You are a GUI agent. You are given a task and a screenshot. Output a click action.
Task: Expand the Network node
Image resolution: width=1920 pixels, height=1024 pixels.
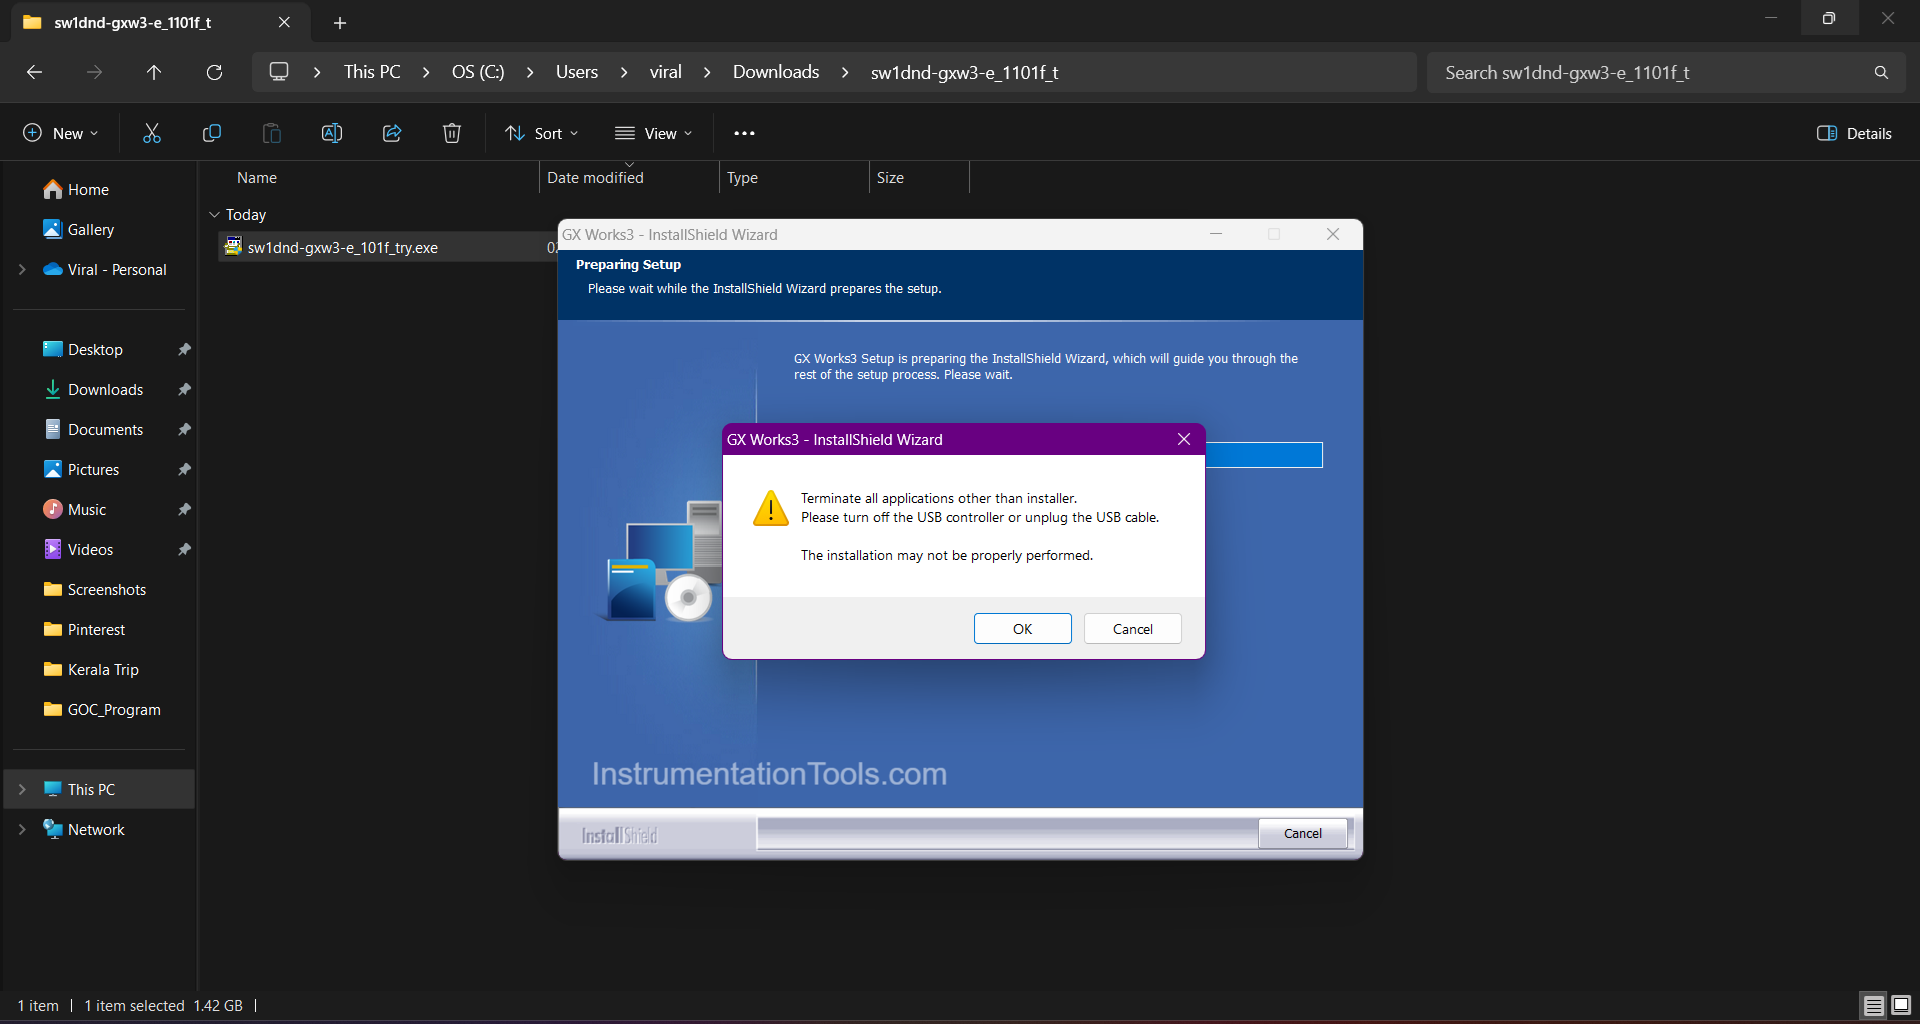(x=22, y=829)
